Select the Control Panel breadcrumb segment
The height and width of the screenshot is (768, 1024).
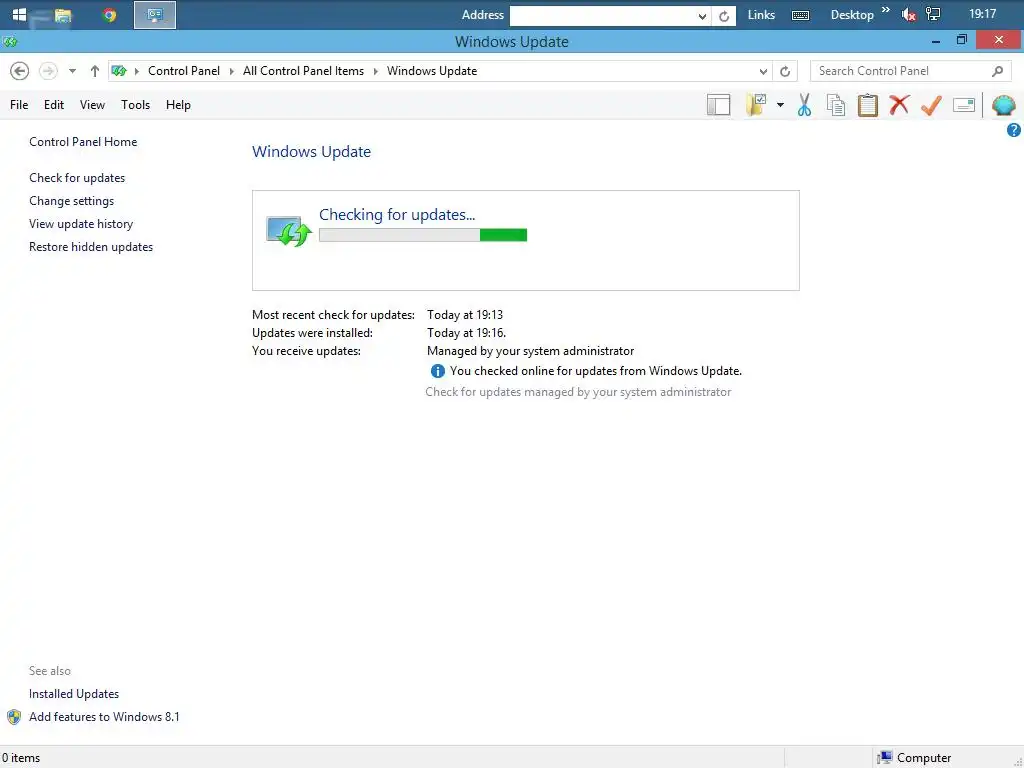184,71
